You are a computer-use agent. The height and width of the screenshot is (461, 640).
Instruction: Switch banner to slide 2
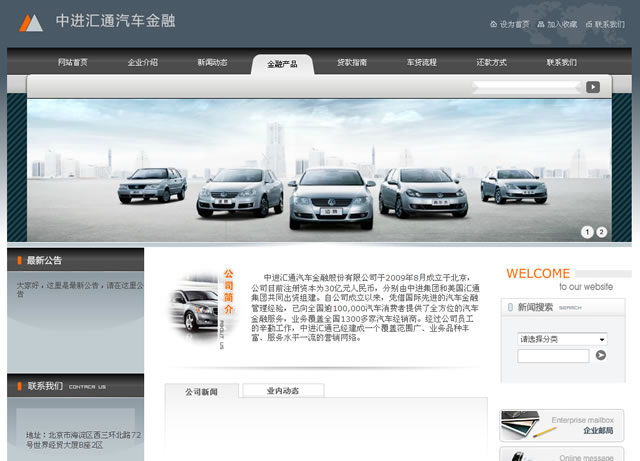point(602,232)
